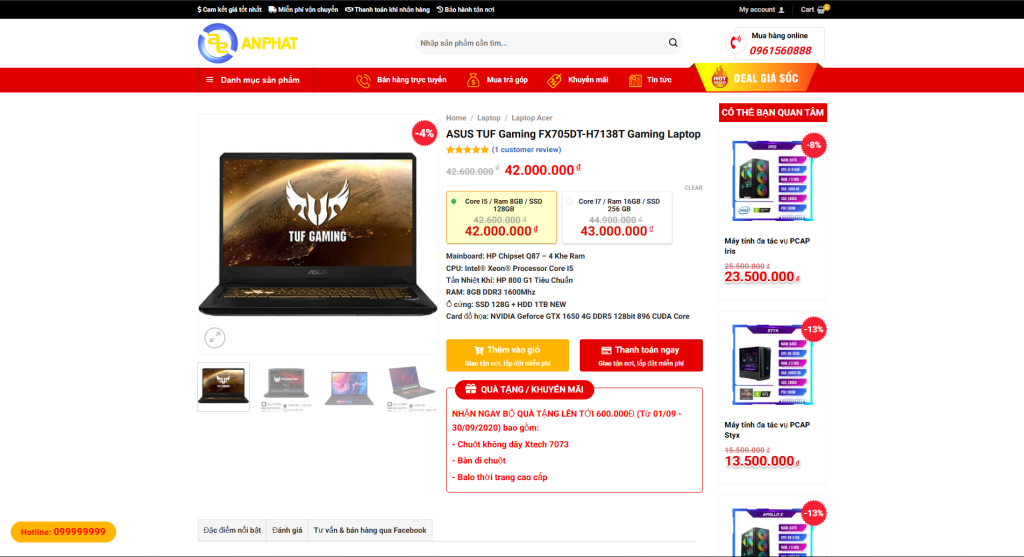
Task: Select the second product thumbnail image
Action: [286, 387]
